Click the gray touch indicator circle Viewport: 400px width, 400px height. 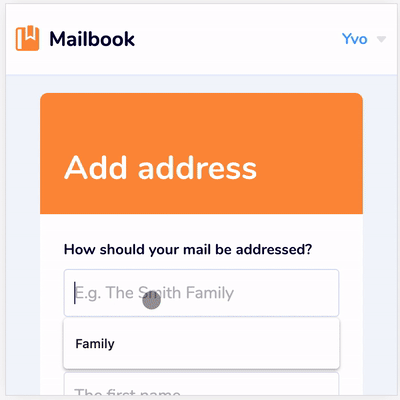152,300
